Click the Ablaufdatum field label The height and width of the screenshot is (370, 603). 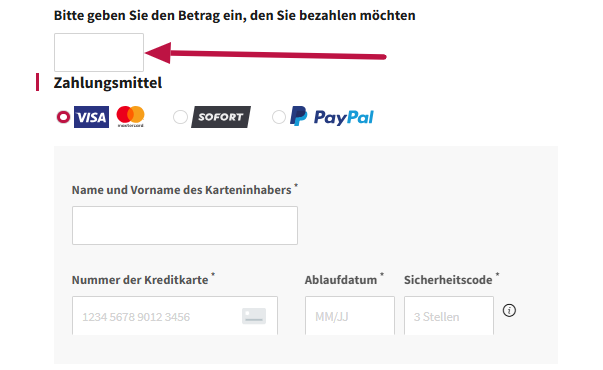pyautogui.click(x=341, y=280)
